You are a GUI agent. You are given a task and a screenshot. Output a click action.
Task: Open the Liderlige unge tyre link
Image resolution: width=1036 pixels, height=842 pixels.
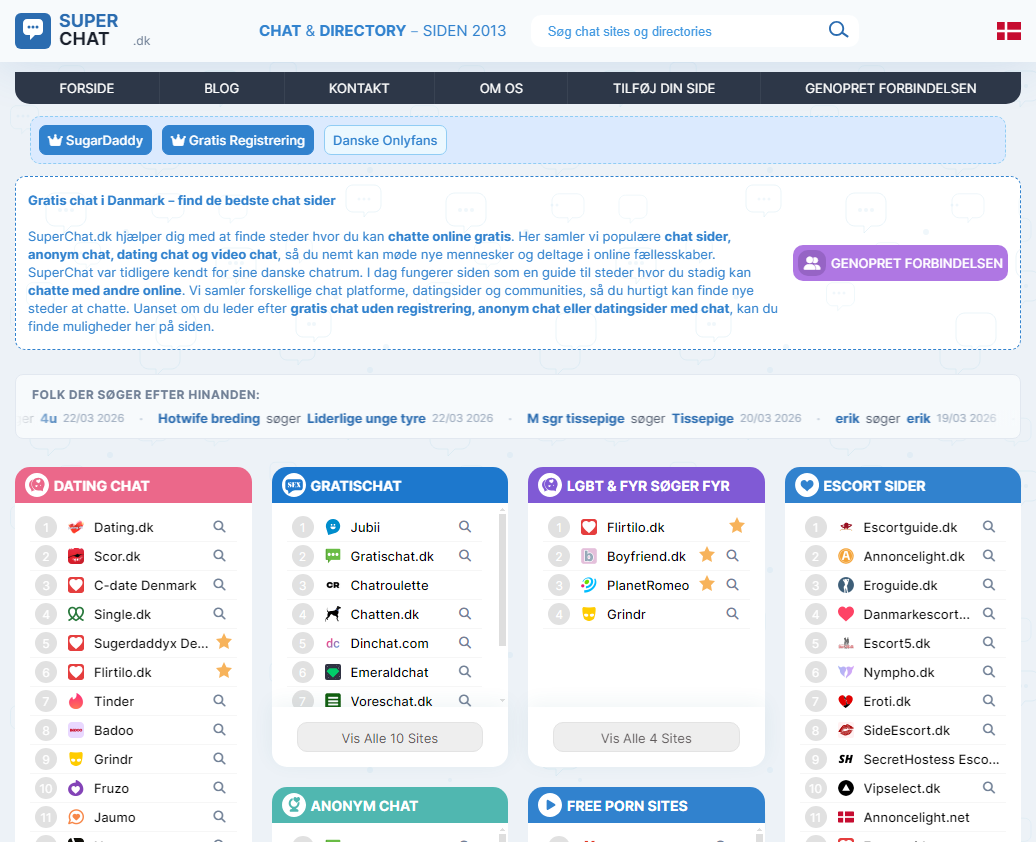tap(366, 418)
